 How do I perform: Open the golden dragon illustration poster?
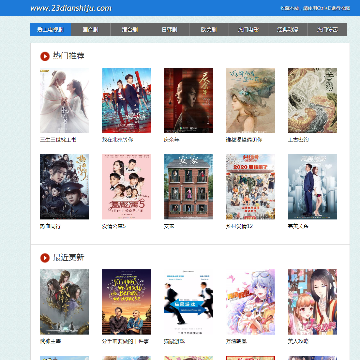[312, 100]
